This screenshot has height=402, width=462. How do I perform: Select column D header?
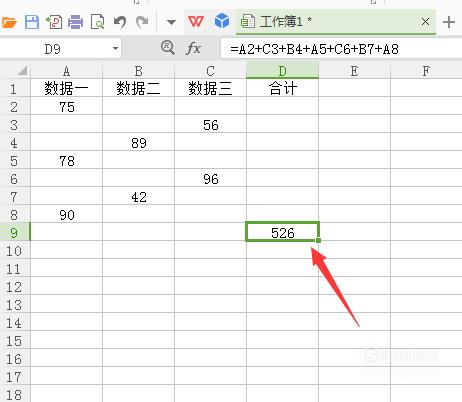(282, 71)
